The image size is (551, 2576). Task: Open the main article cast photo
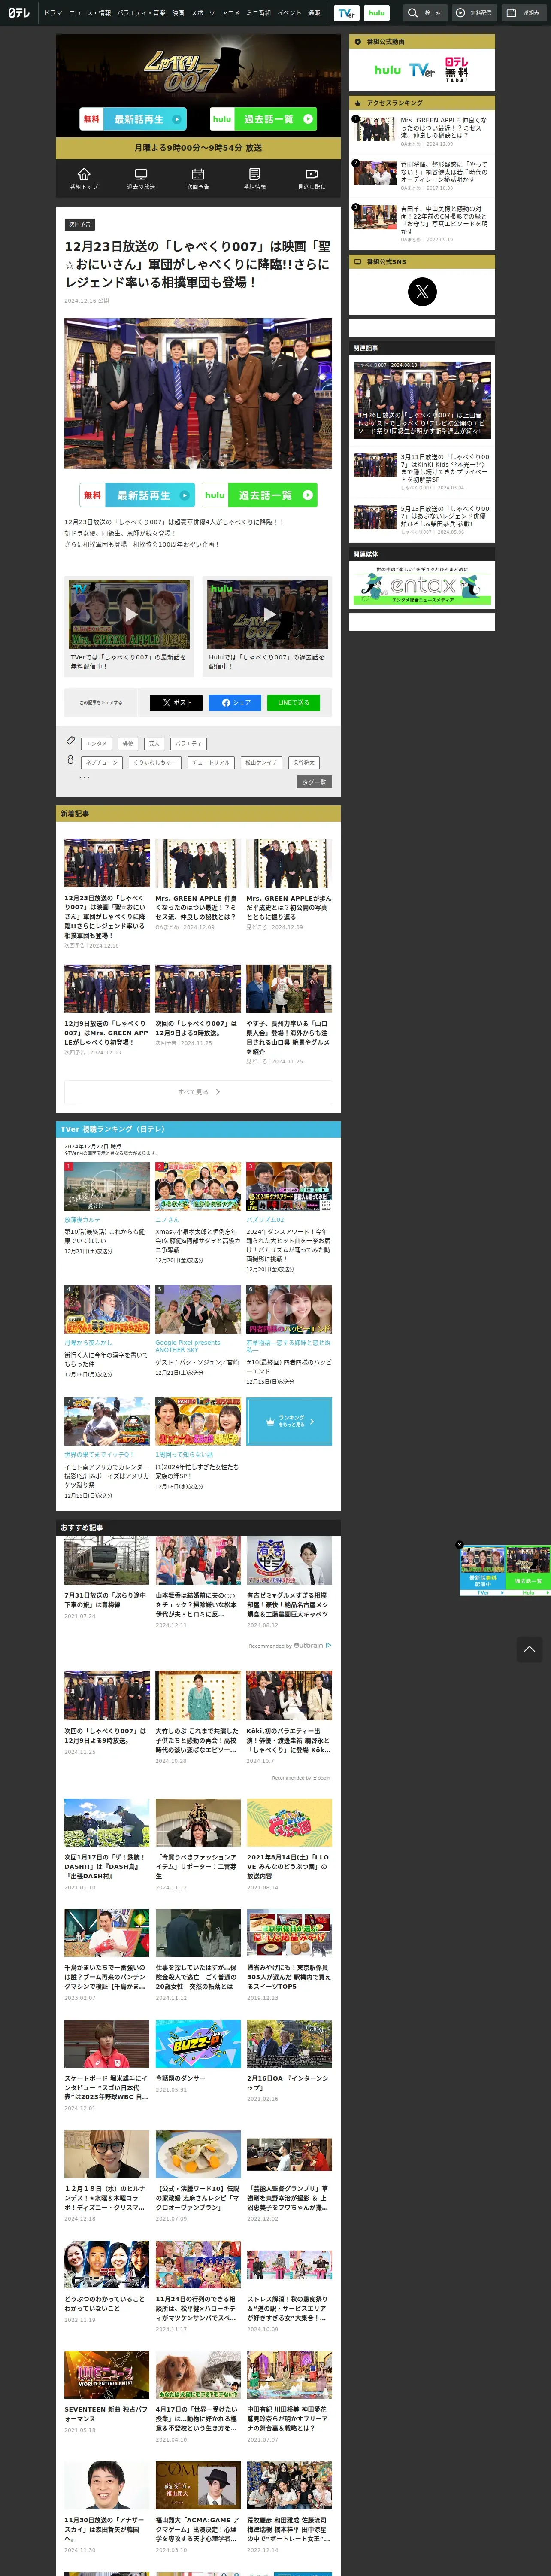(x=198, y=393)
